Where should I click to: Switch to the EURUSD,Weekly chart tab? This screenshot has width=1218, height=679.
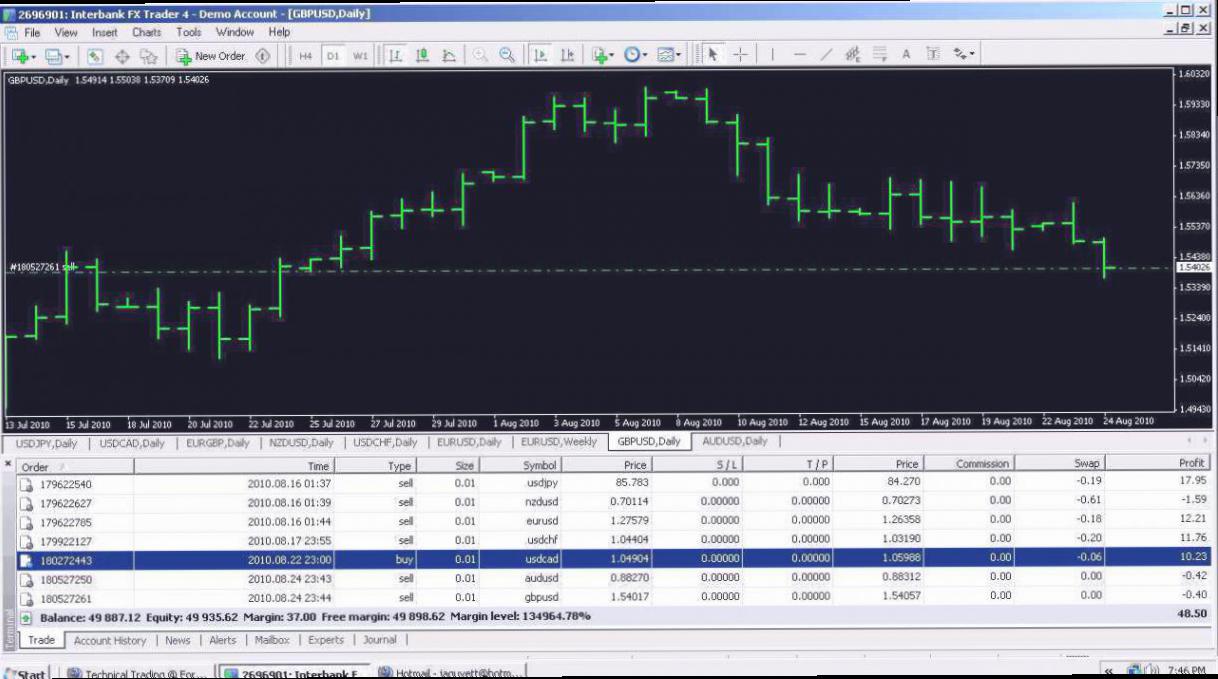[559, 441]
